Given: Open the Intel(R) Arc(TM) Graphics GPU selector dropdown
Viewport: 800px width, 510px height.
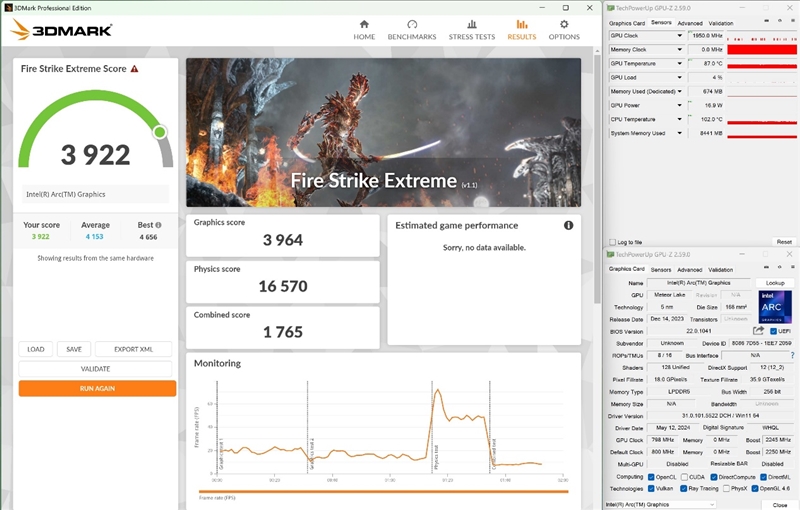Looking at the screenshot, I should 661,504.
